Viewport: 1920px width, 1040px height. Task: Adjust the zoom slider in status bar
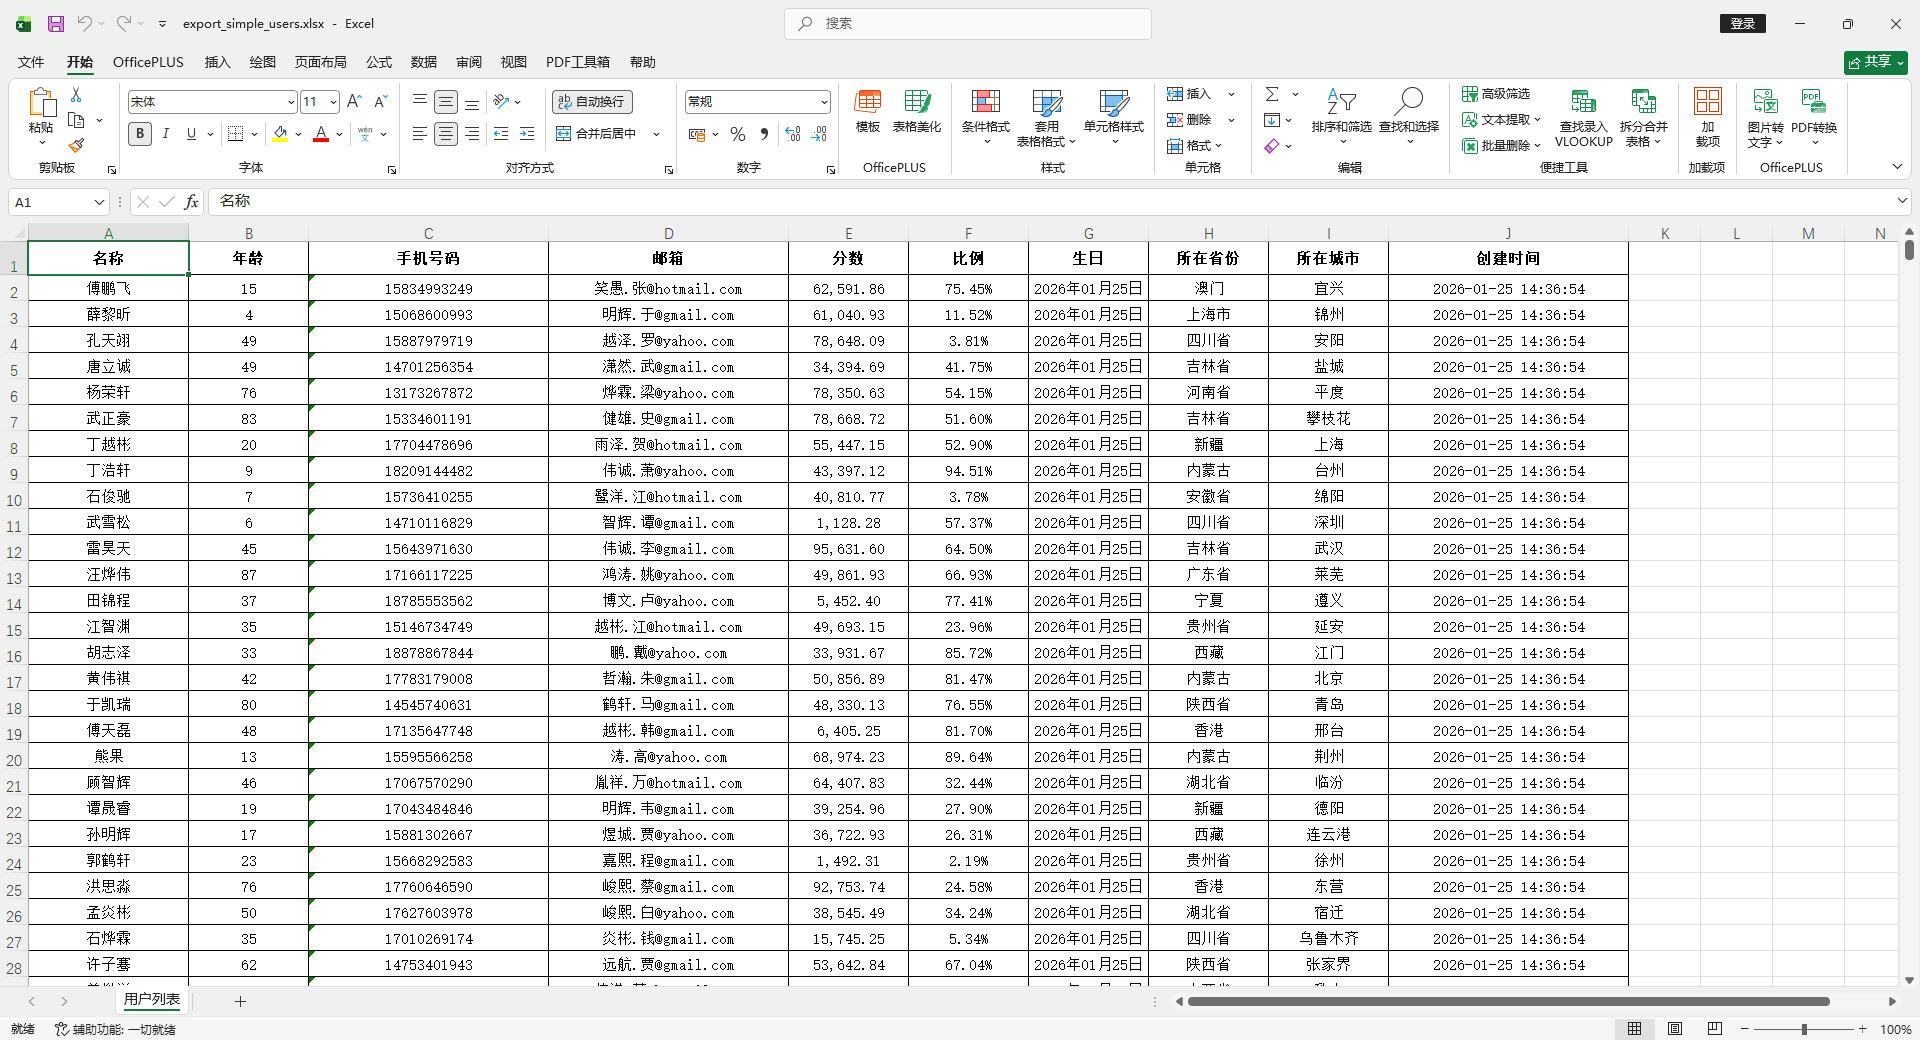1804,1029
